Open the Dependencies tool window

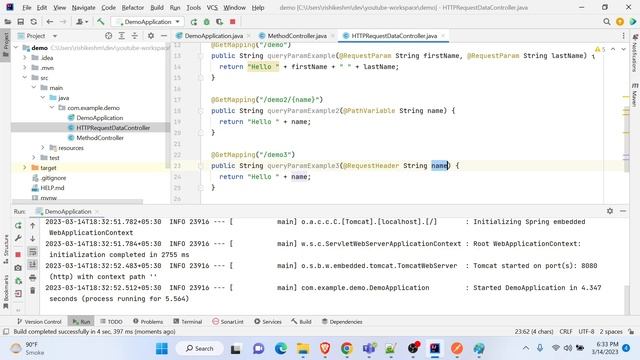tap(342, 322)
